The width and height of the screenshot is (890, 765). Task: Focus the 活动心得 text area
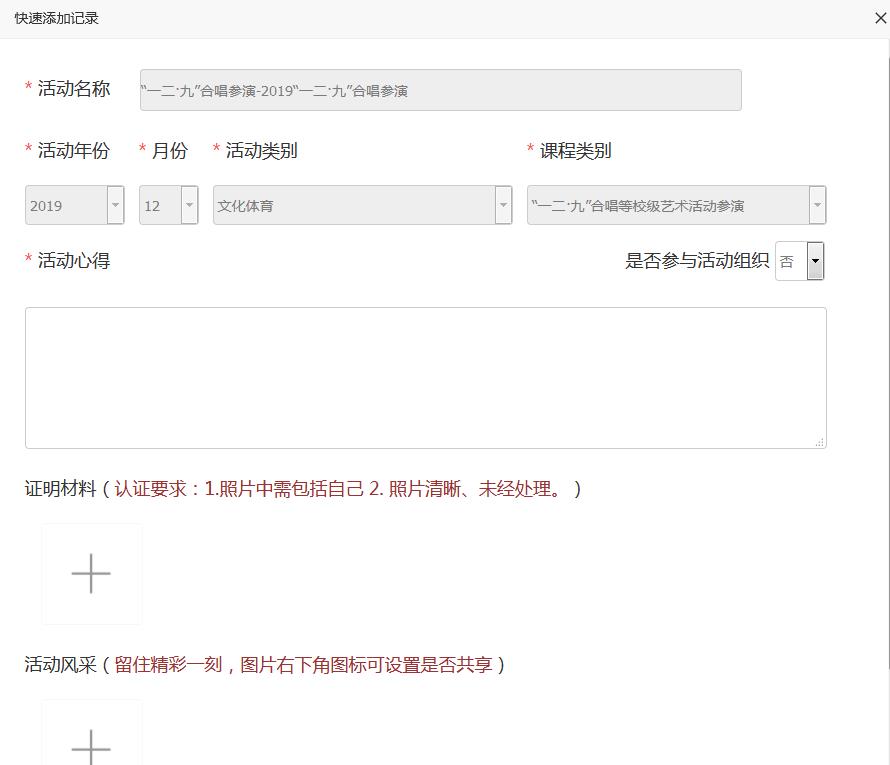point(425,377)
